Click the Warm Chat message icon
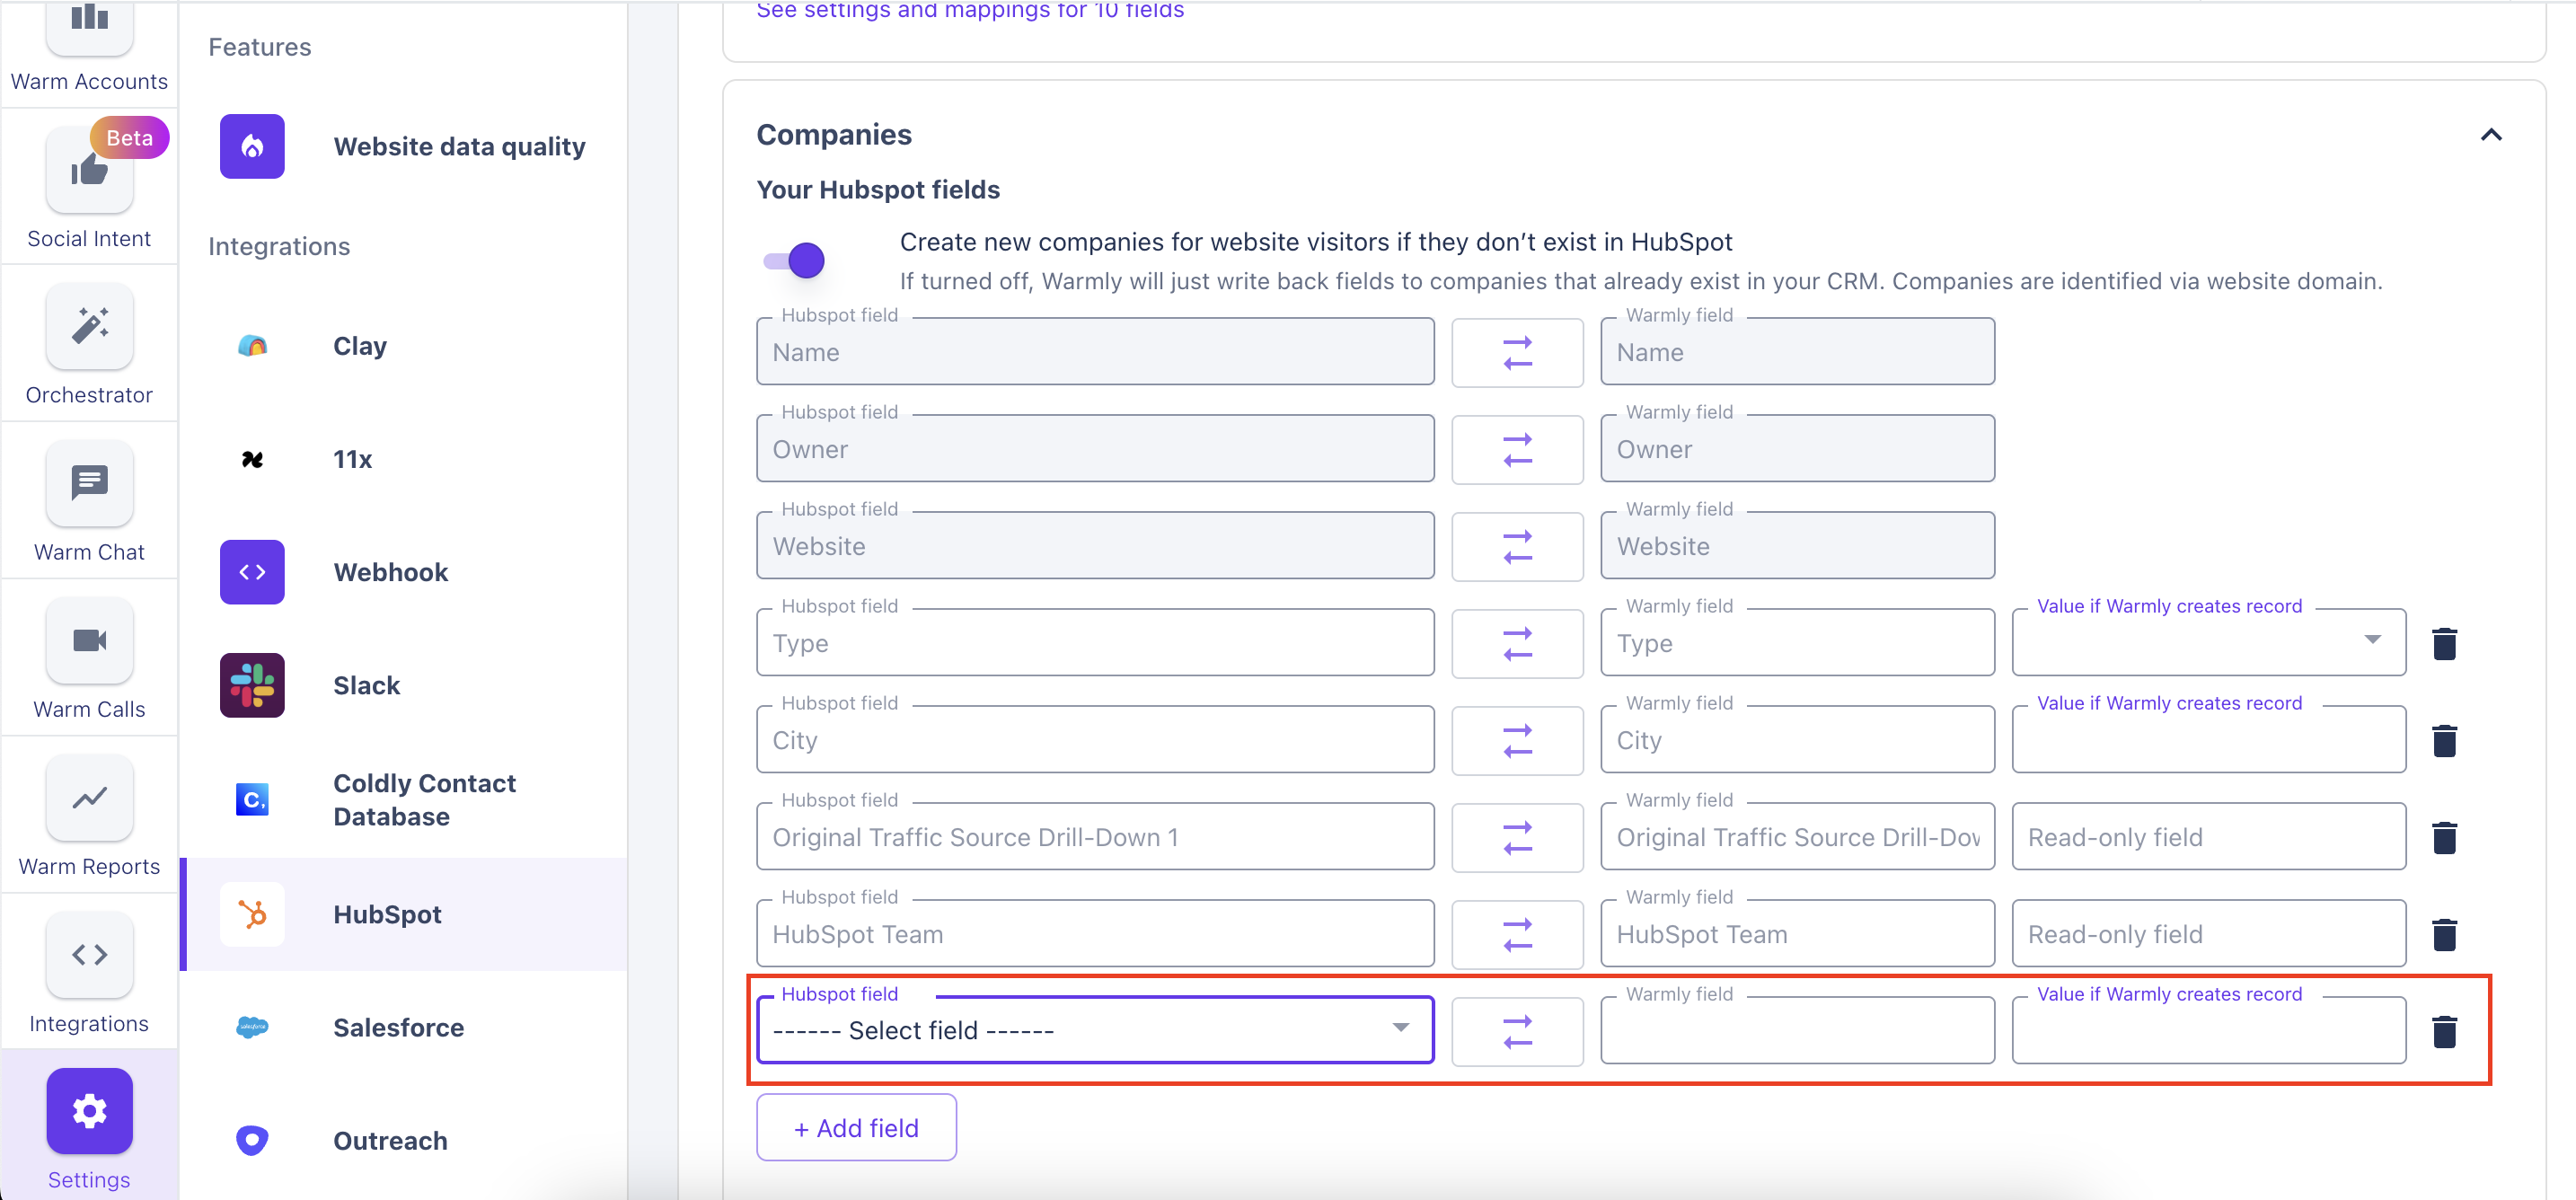The height and width of the screenshot is (1200, 2576). click(x=89, y=484)
